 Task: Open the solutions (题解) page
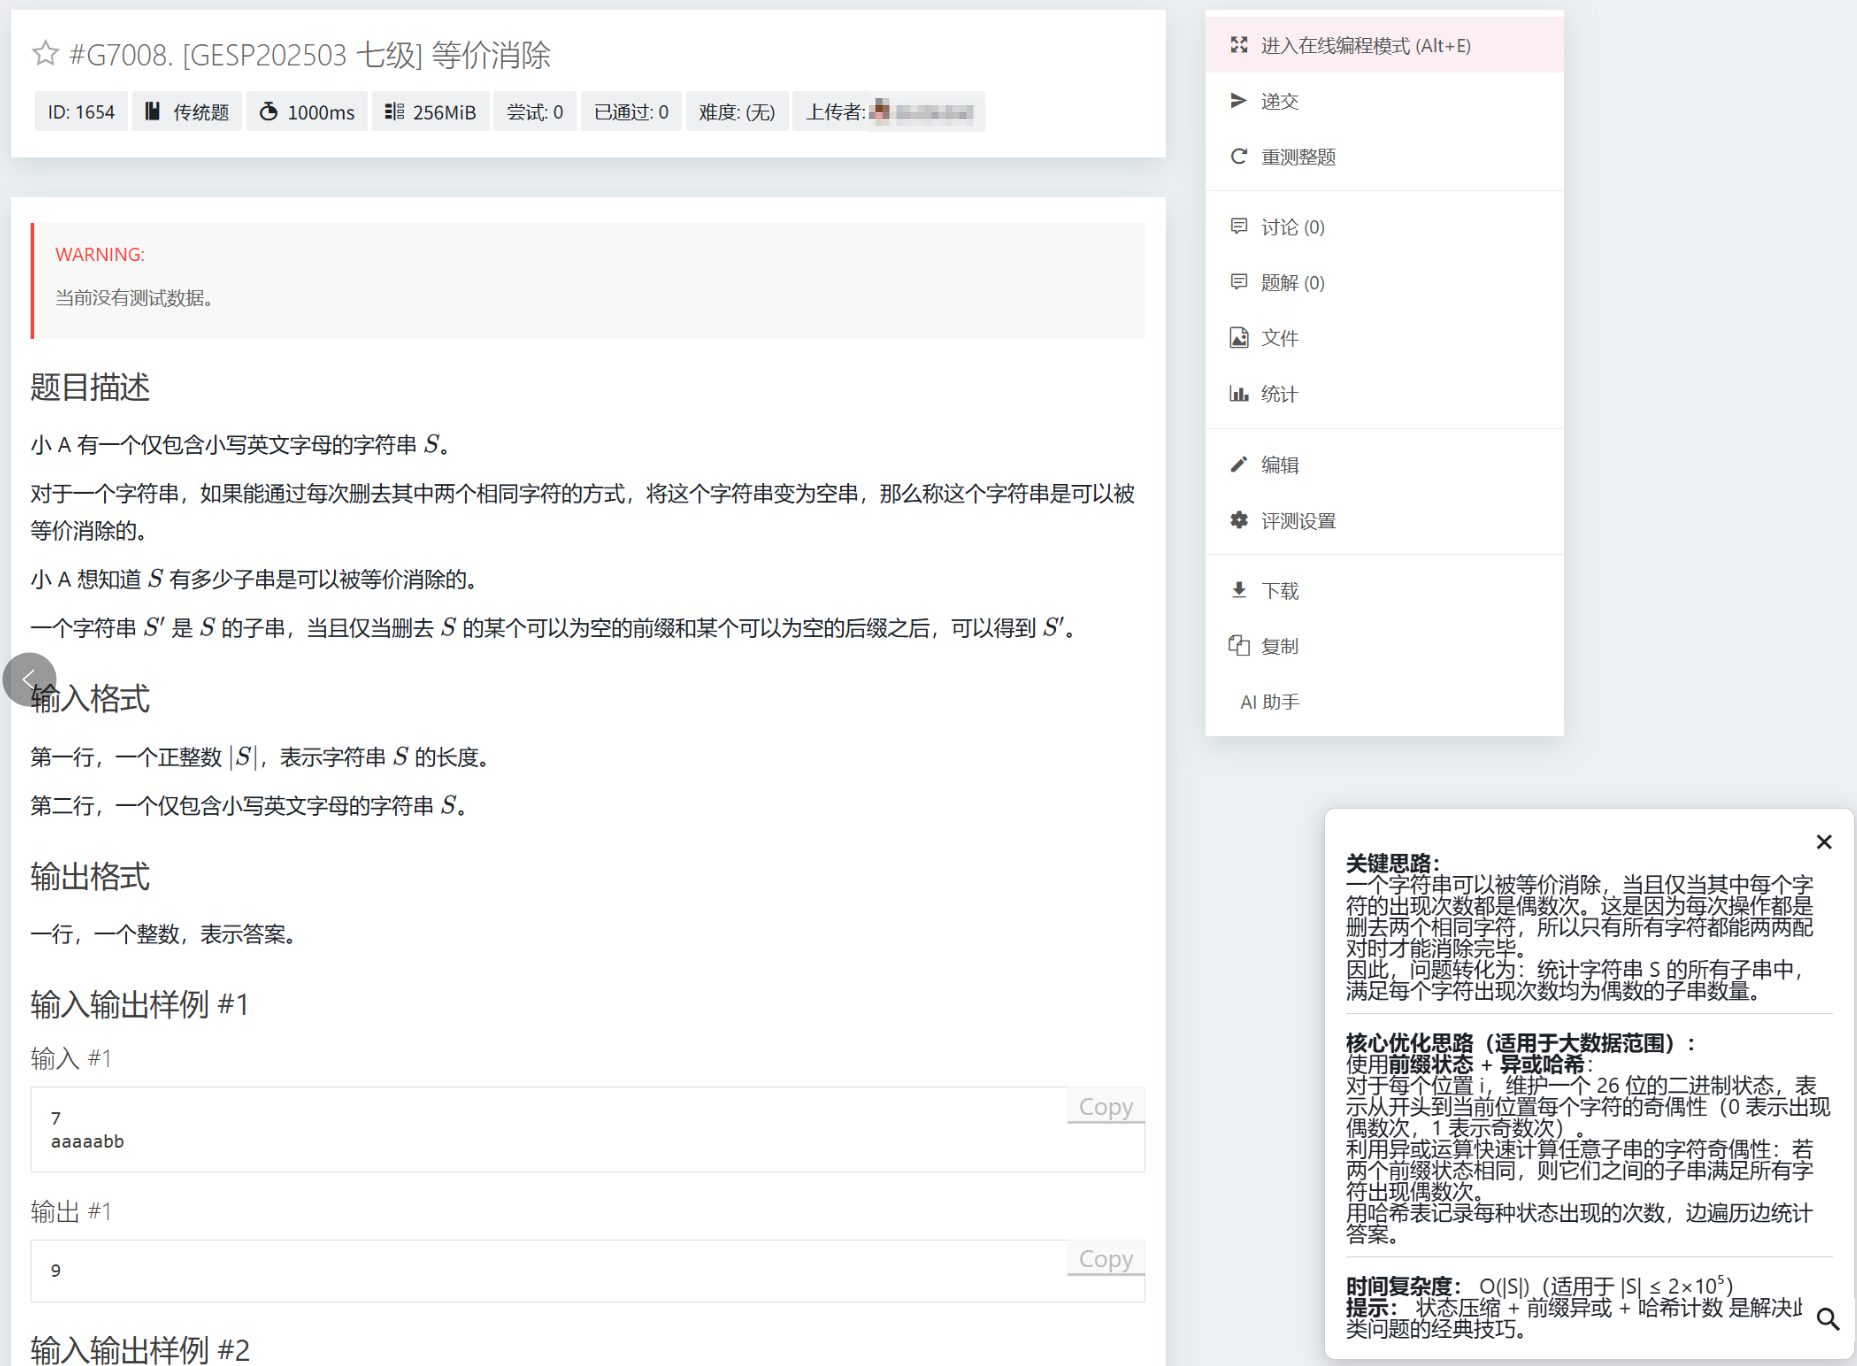(1291, 283)
